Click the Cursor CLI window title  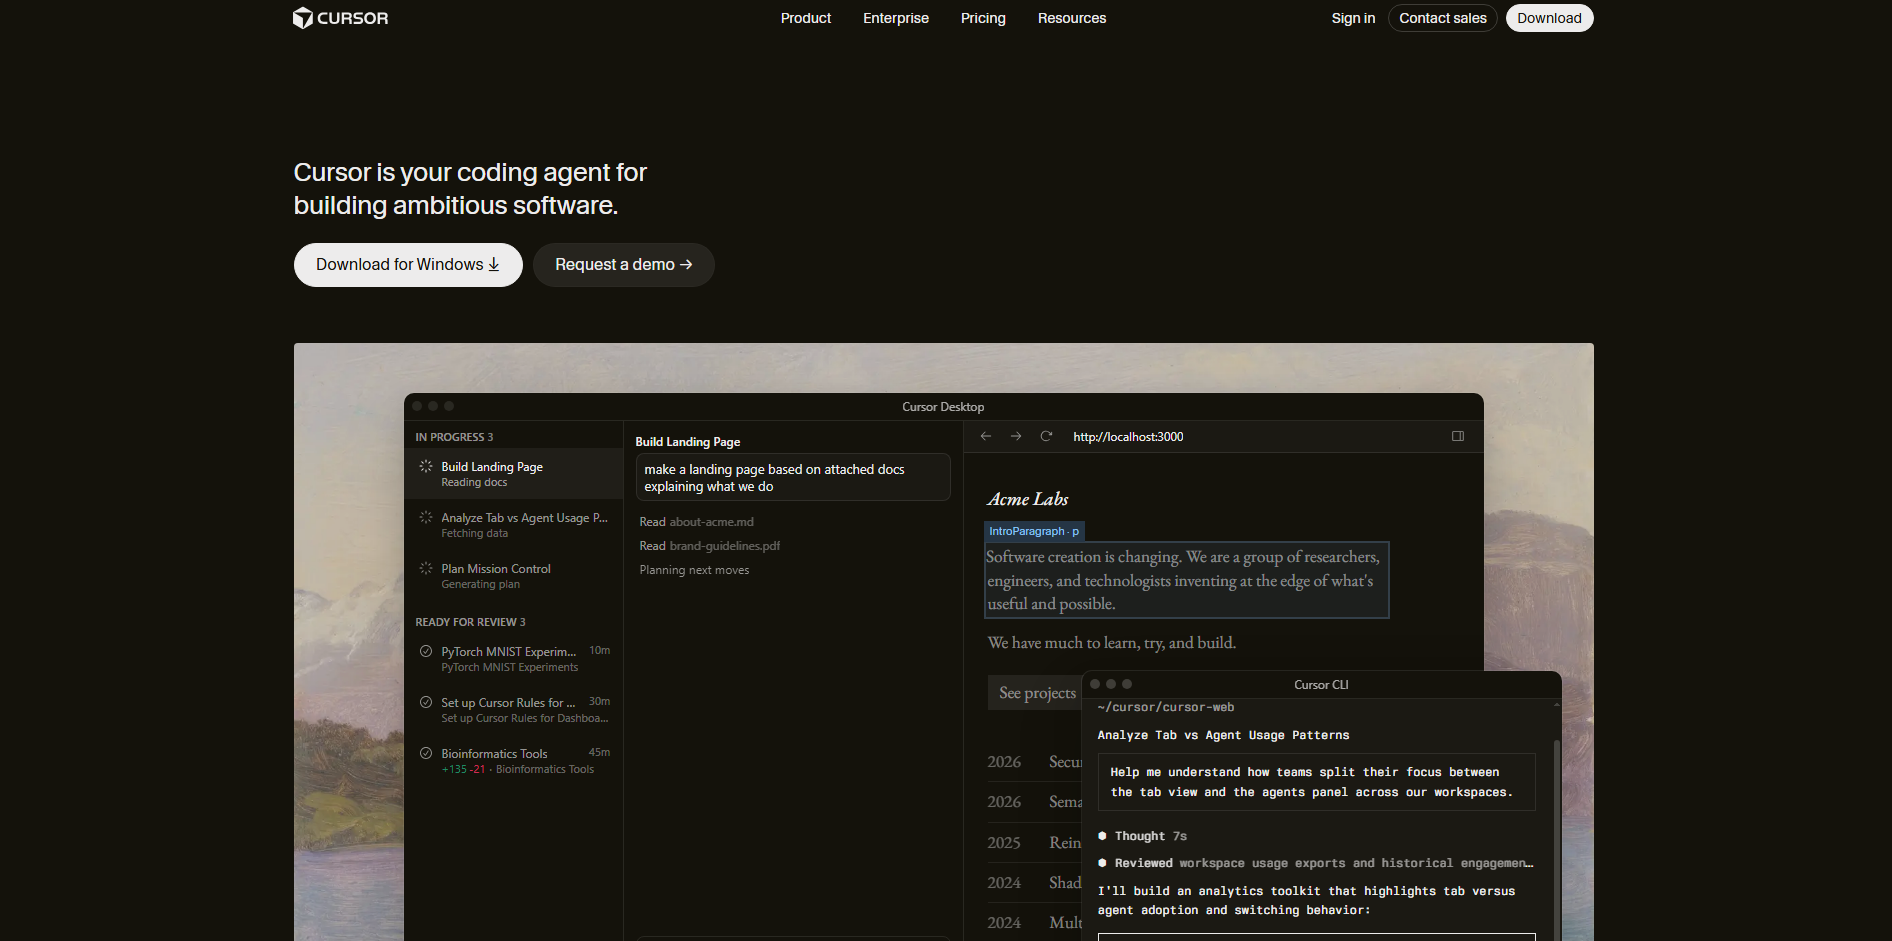pyautogui.click(x=1321, y=685)
